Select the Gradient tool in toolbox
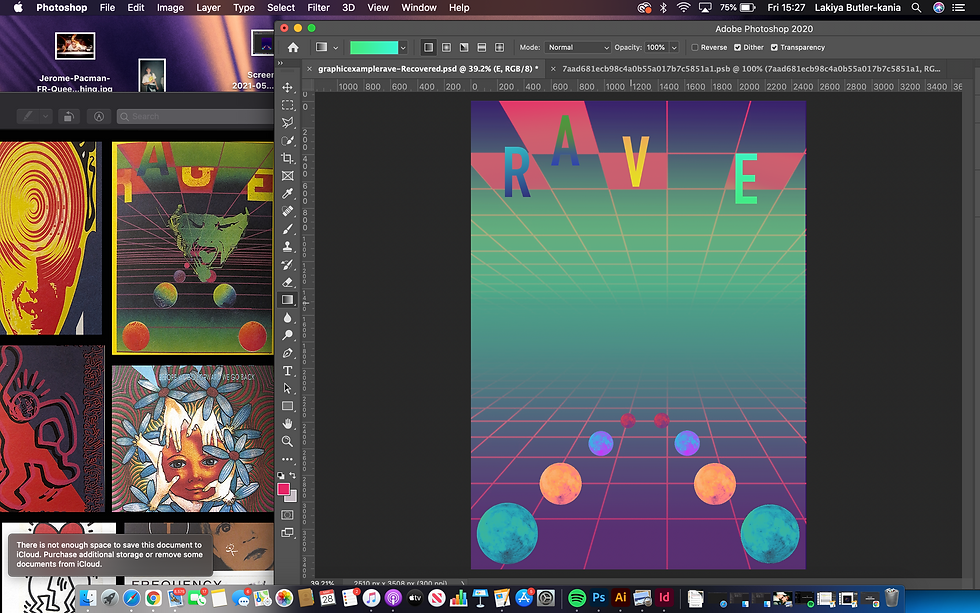The height and width of the screenshot is (613, 980). pos(288,300)
